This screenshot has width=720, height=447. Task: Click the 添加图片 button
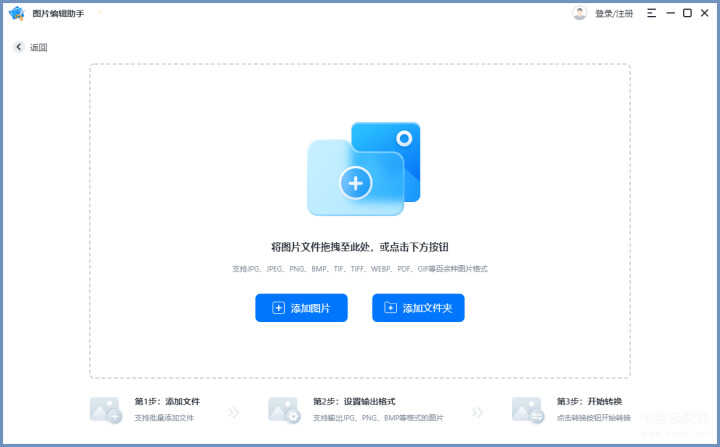[301, 308]
